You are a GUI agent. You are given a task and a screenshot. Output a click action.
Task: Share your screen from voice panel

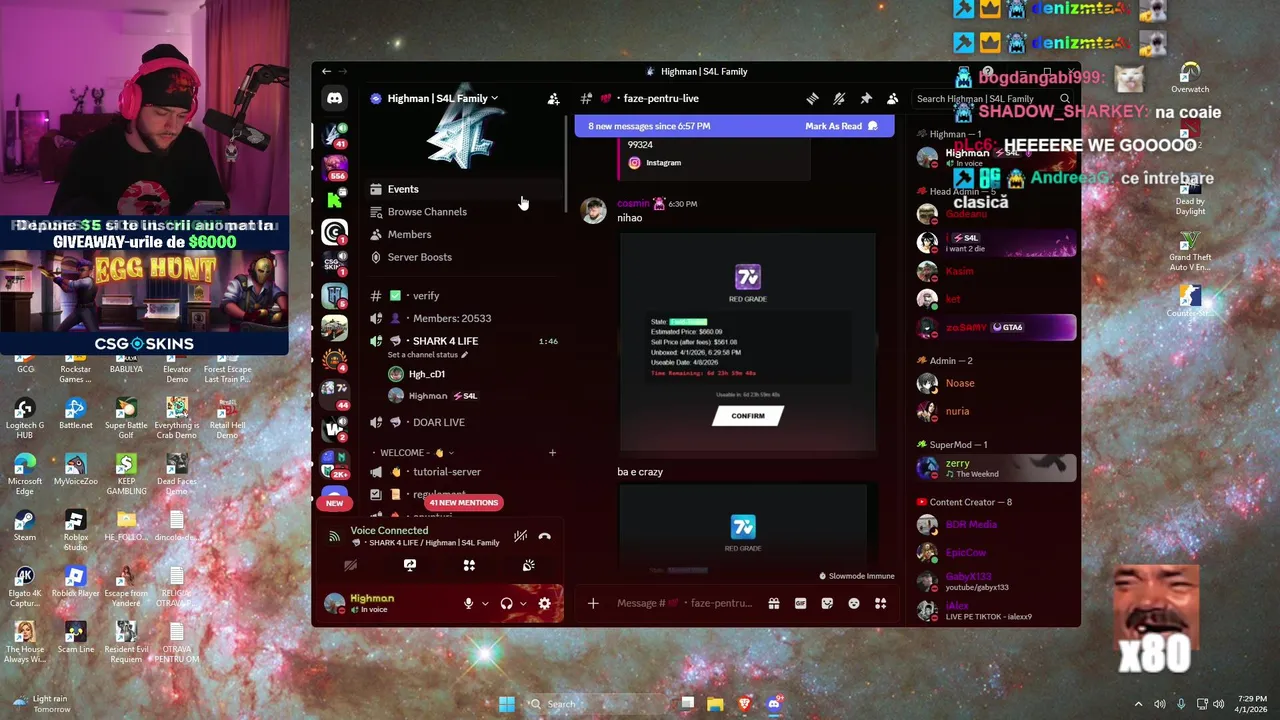coord(410,565)
